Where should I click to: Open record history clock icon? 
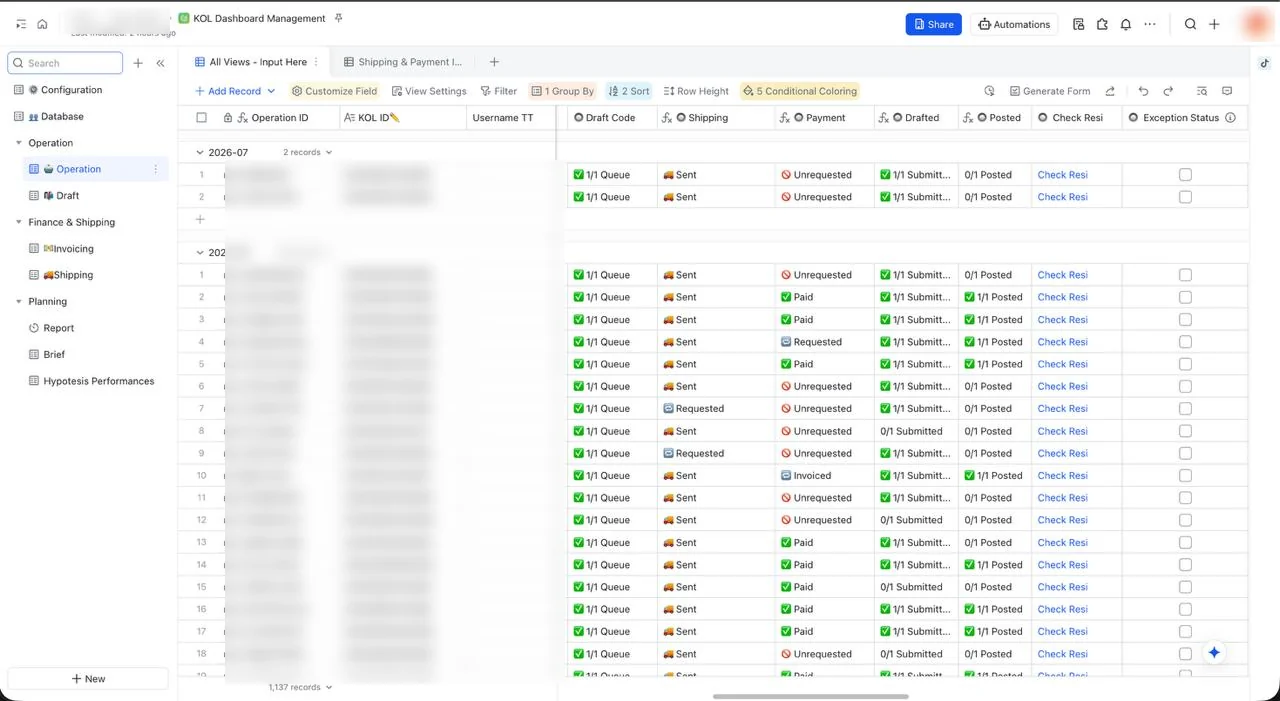click(989, 91)
